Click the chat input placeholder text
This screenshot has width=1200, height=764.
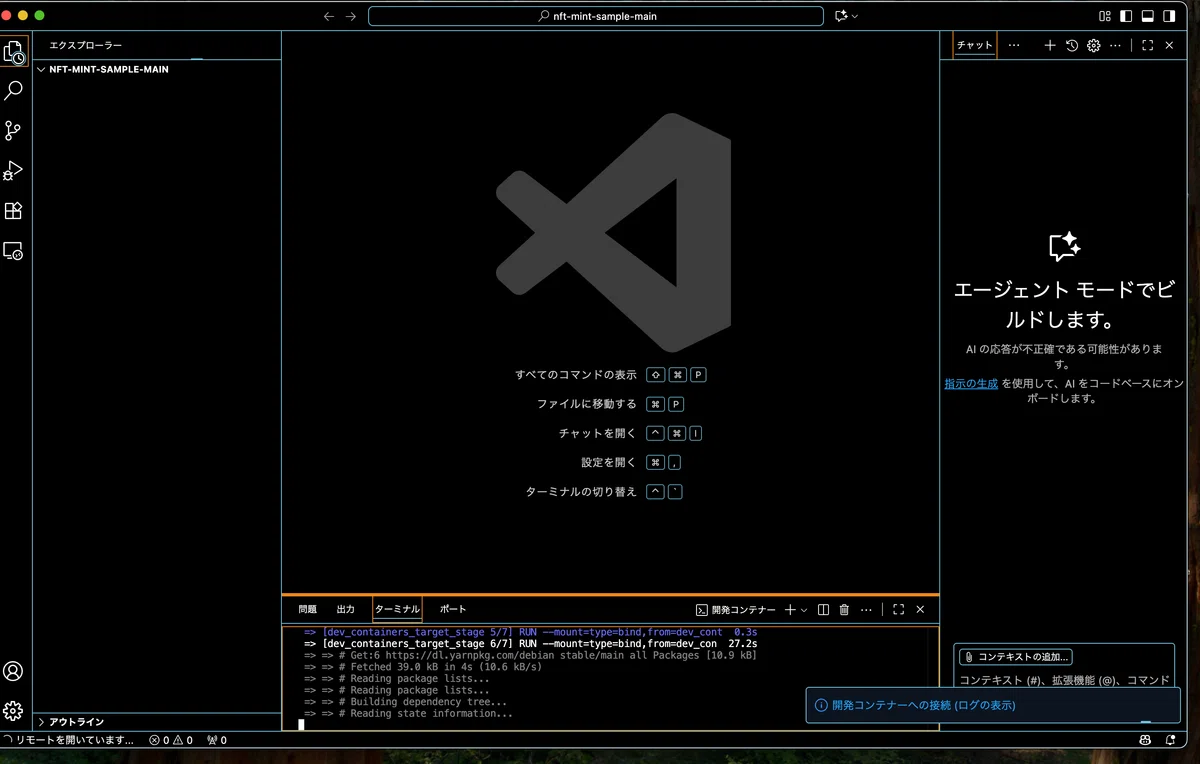1064,680
